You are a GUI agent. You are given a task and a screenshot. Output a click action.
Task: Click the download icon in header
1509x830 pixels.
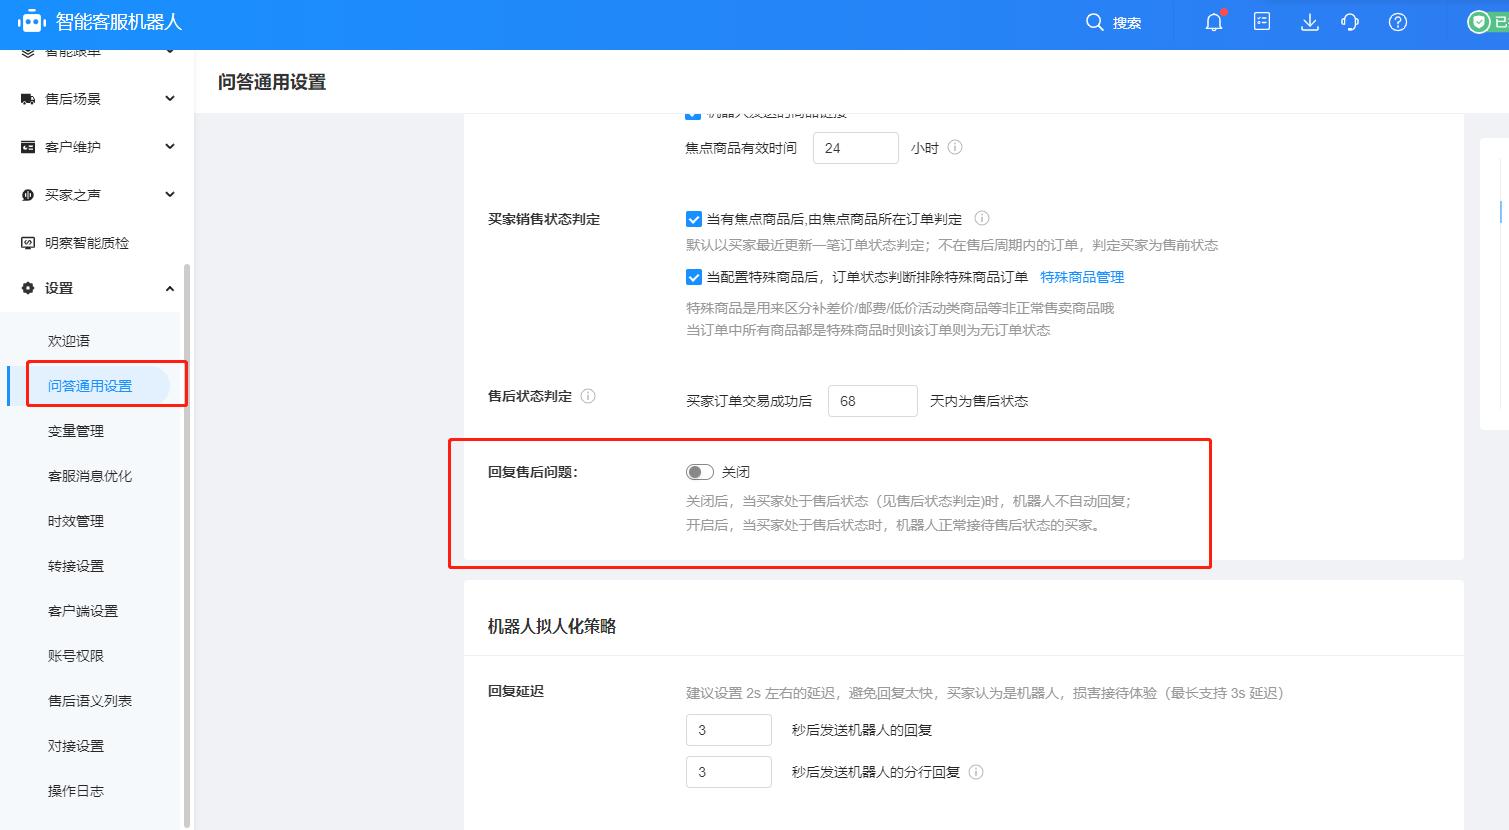click(x=1309, y=22)
